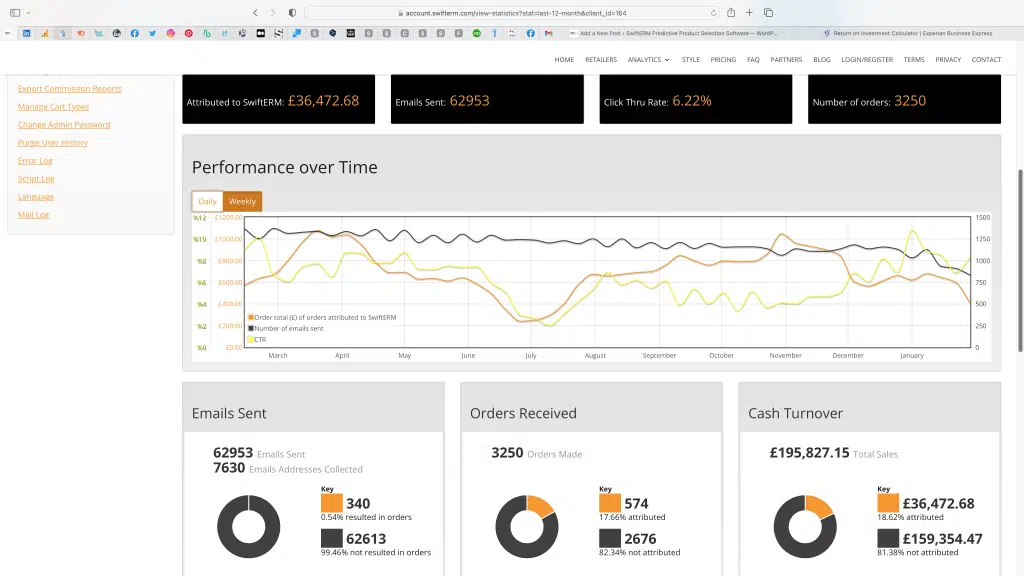Screen dimensions: 1024x576
Task: Click orange legend swatch for Order total
Action: point(251,317)
